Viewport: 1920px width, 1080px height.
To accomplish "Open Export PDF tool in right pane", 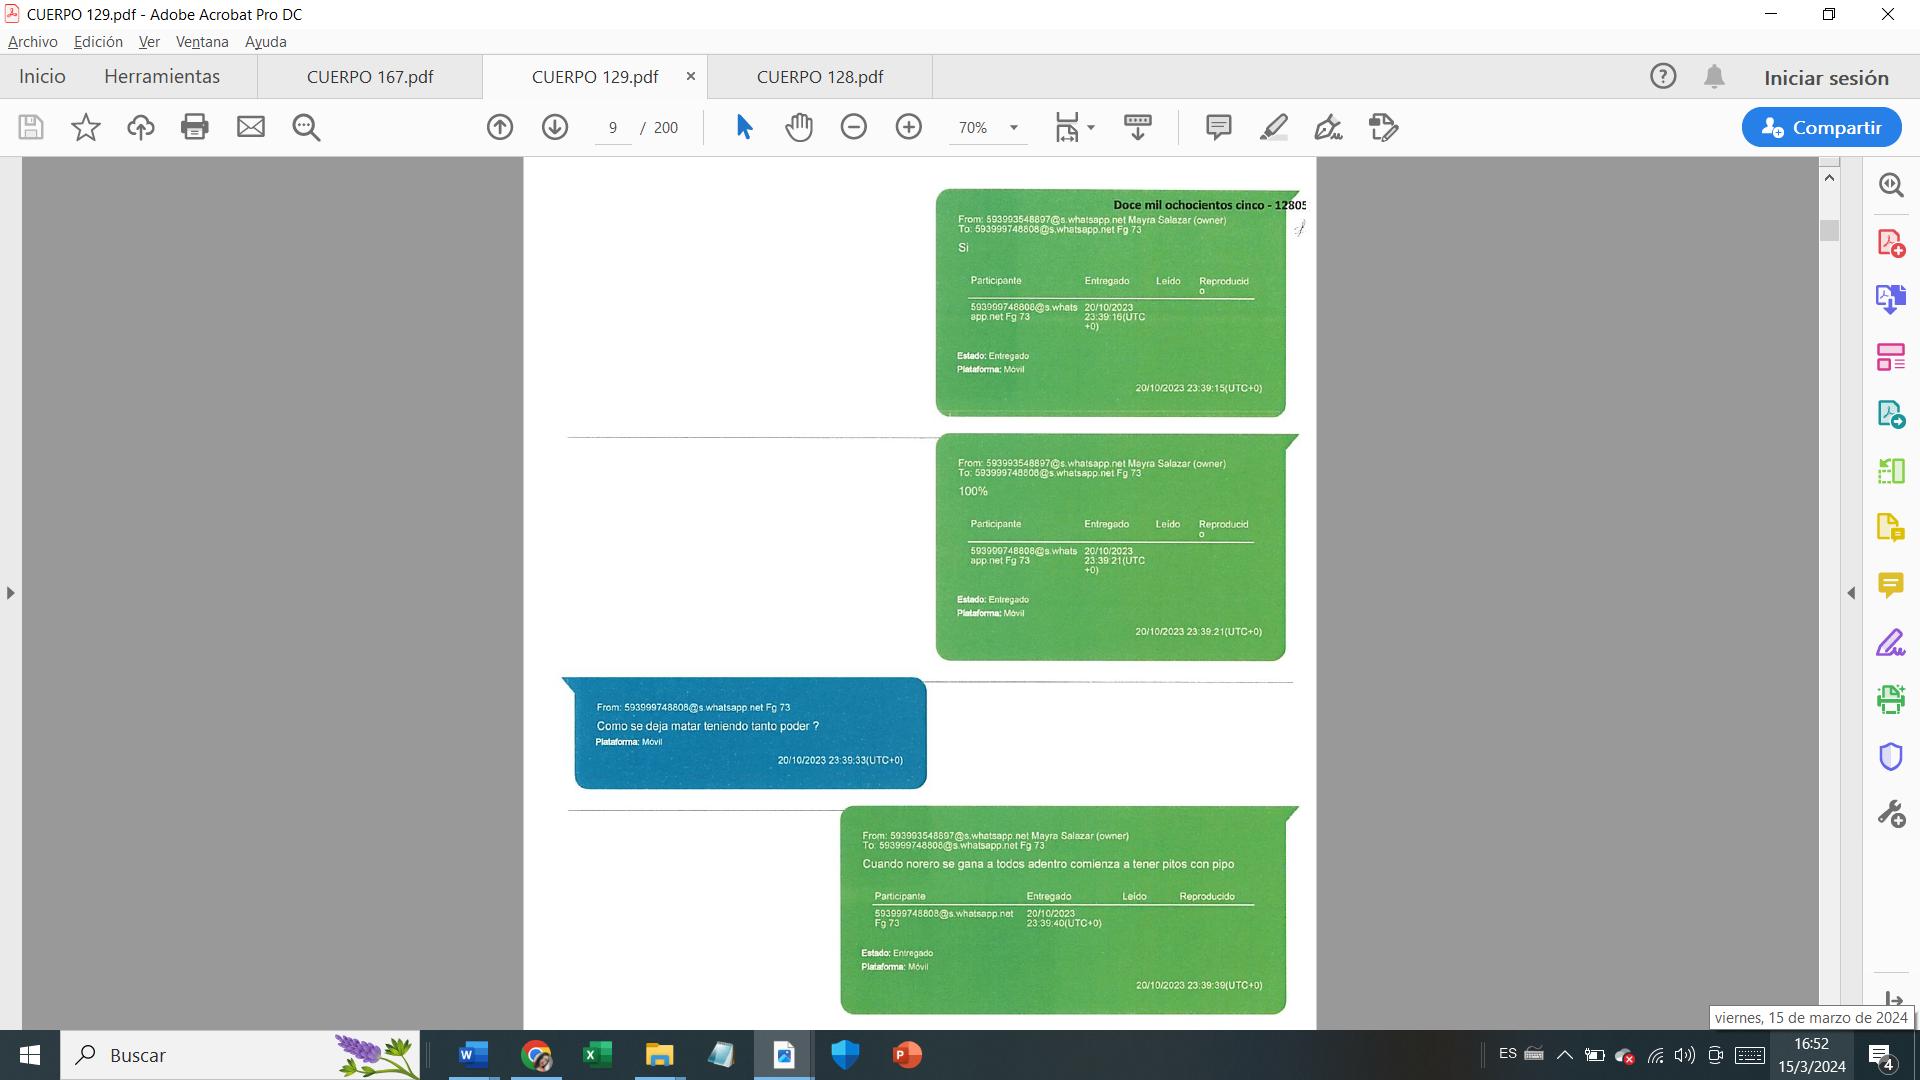I will pyautogui.click(x=1891, y=299).
